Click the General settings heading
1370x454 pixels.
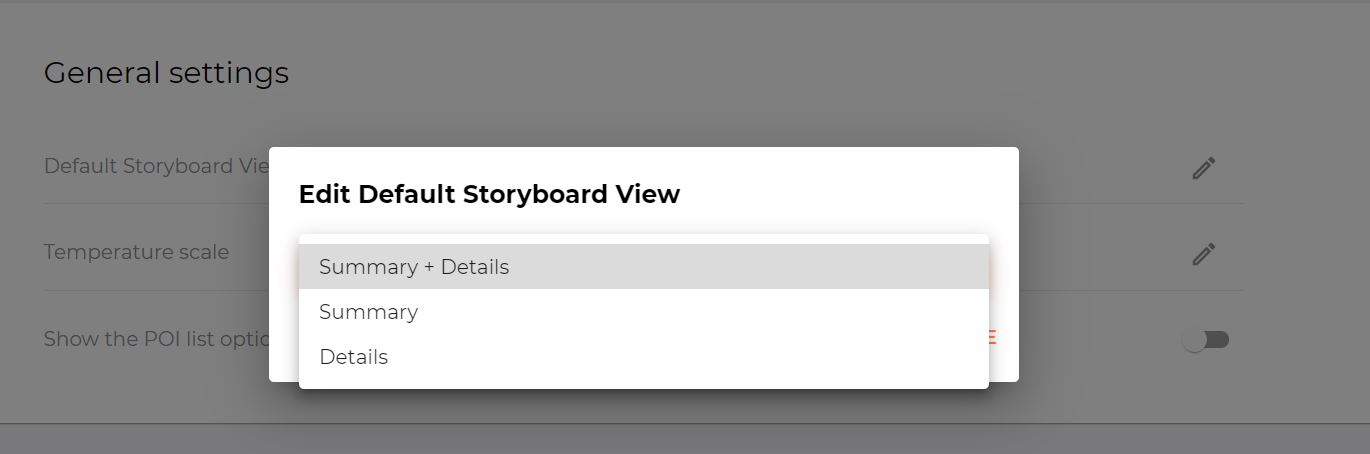(166, 73)
